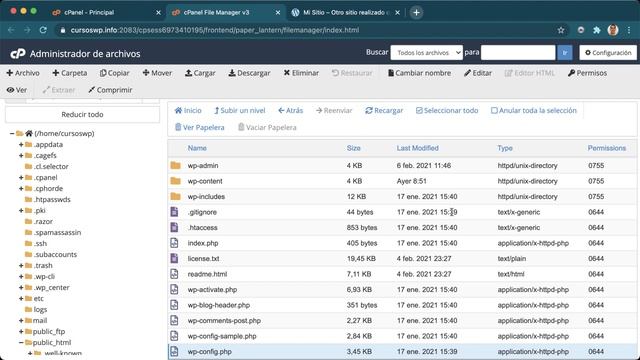The height and width of the screenshot is (360, 640).
Task: Select the wp-blog-header.php file name
Action: [x=219, y=305]
